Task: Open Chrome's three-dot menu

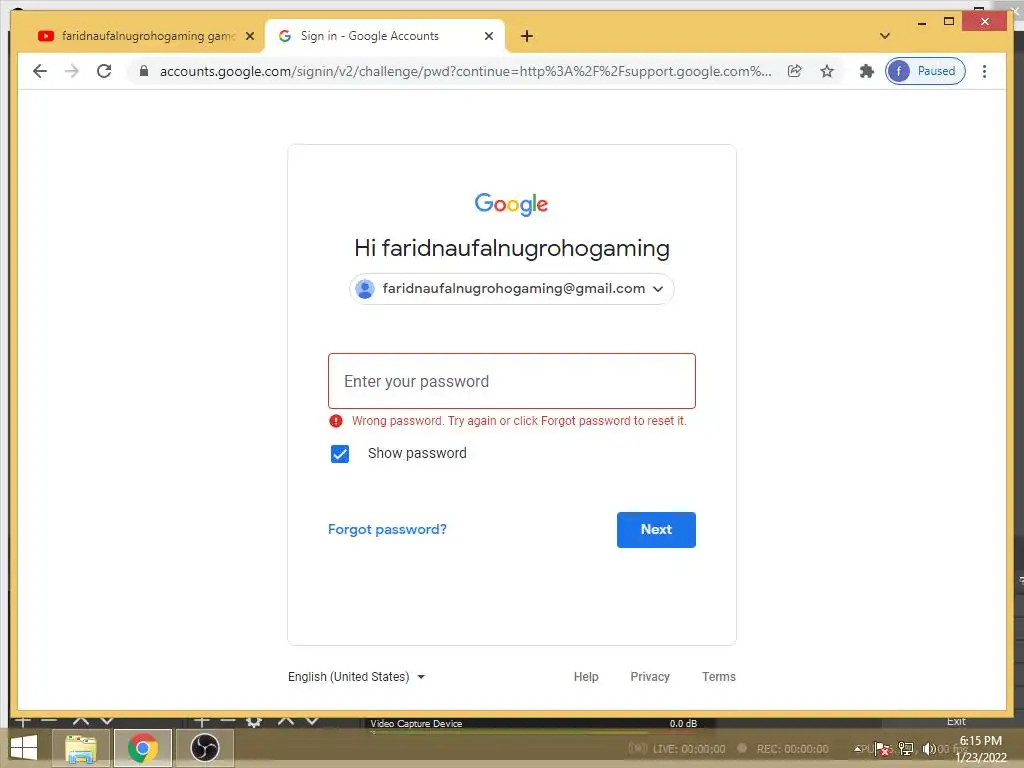Action: (x=984, y=71)
